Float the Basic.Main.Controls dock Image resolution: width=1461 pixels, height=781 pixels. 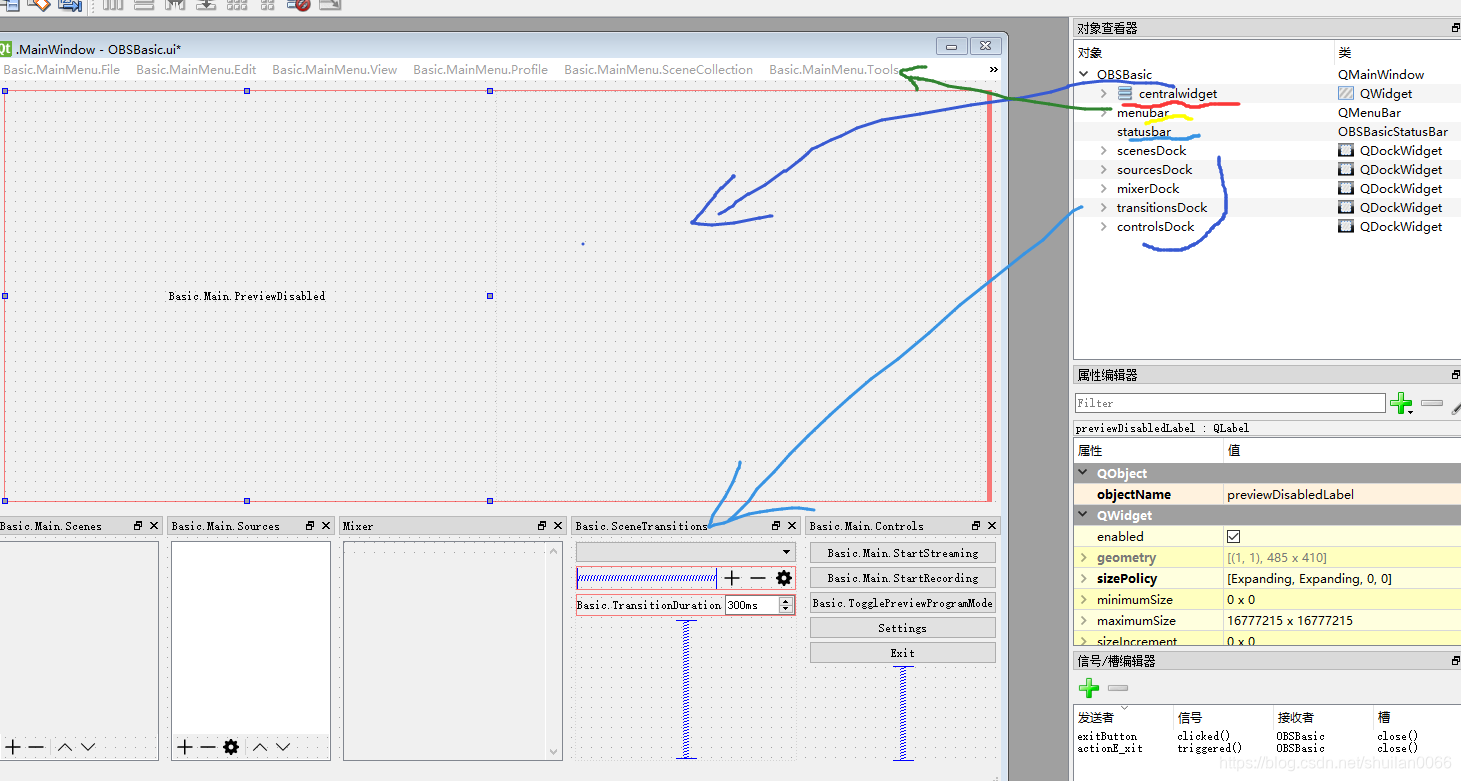[976, 526]
